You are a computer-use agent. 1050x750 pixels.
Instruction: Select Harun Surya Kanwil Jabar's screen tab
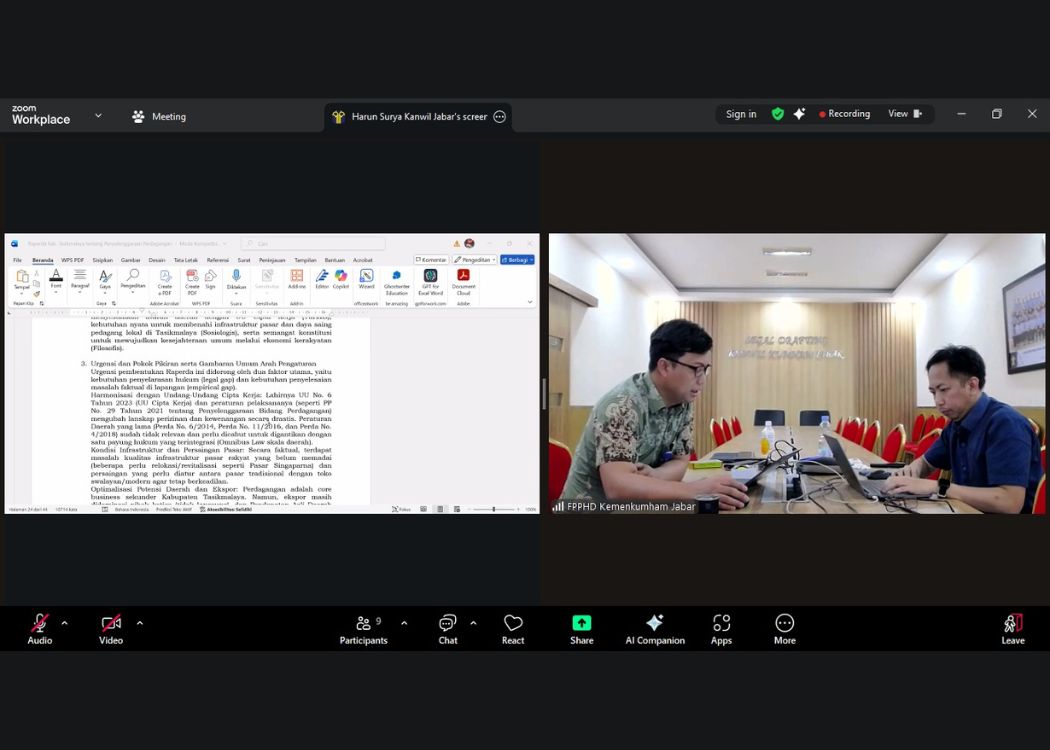(418, 117)
